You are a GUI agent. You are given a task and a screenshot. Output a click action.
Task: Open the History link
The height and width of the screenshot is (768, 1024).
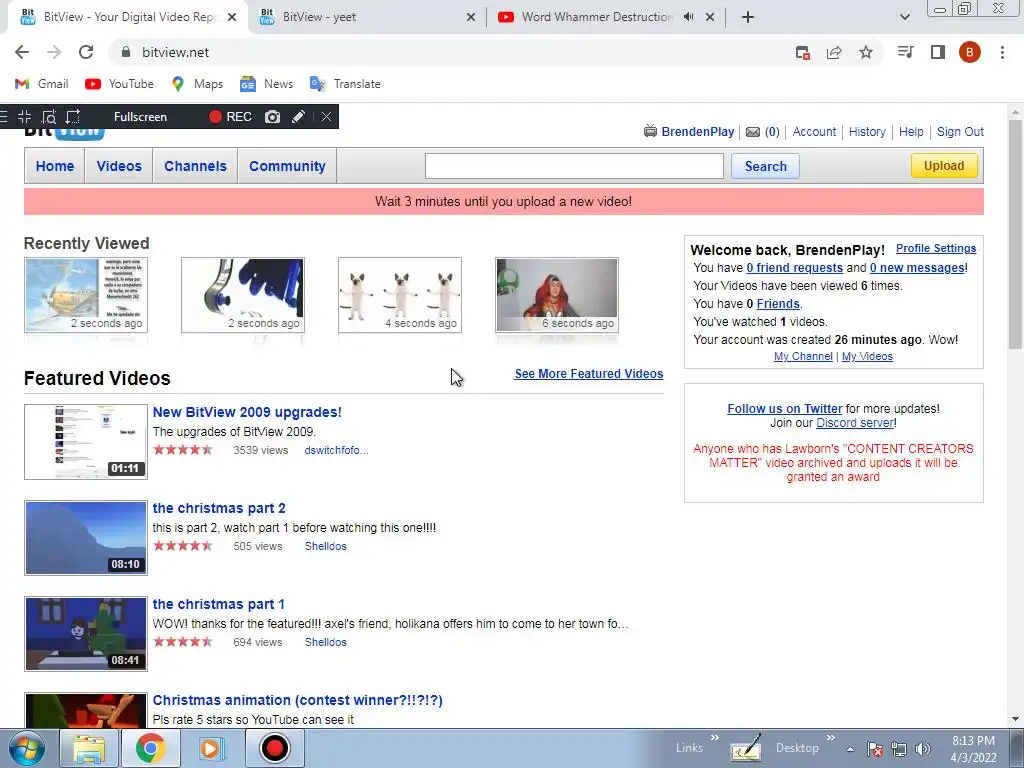pyautogui.click(x=867, y=131)
